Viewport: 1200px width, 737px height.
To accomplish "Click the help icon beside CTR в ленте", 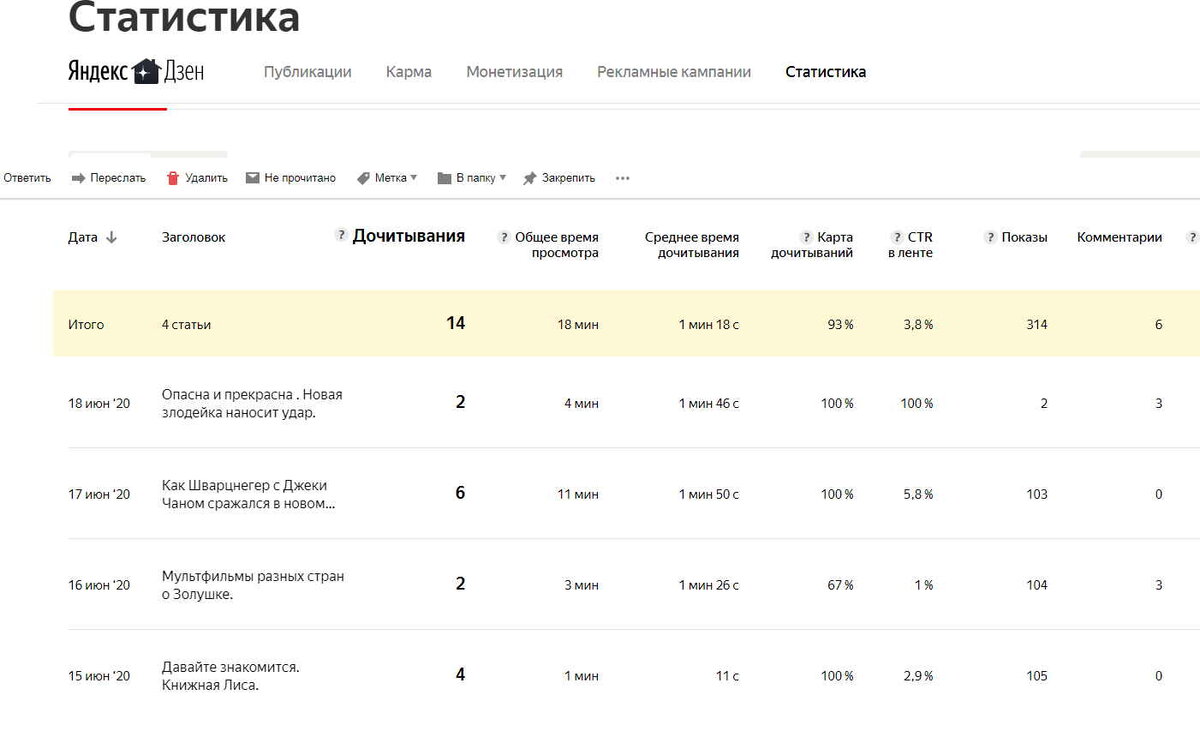I will pos(896,236).
